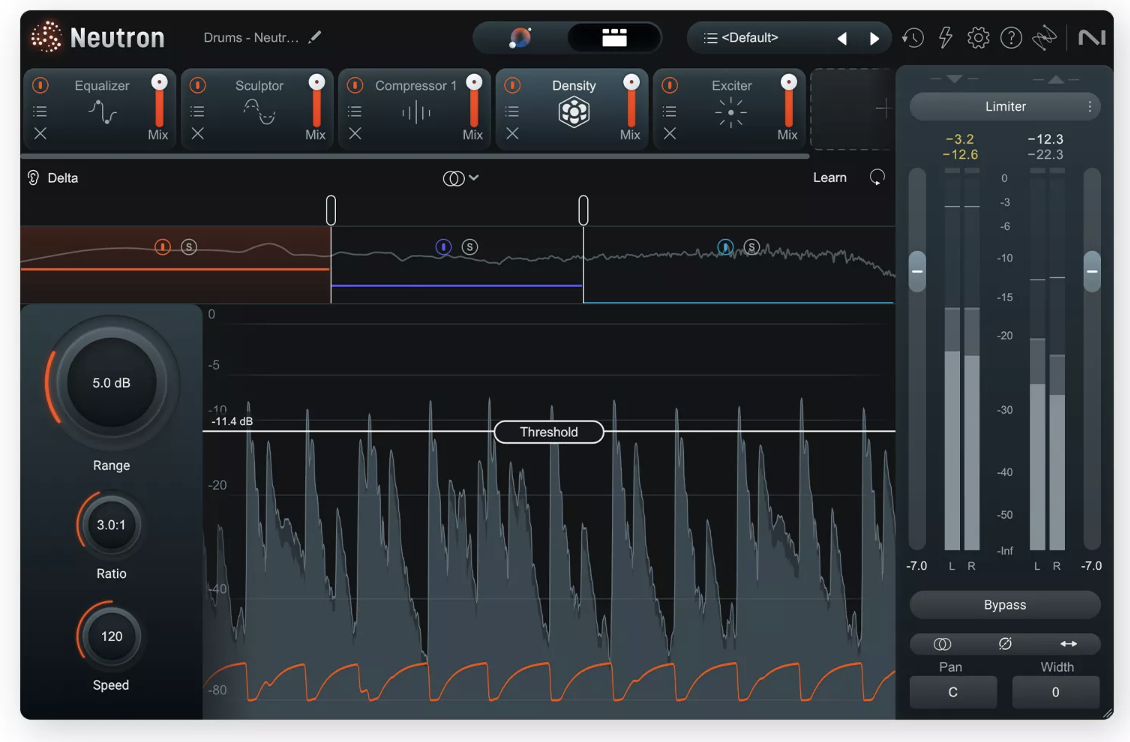Image resolution: width=1130 pixels, height=742 pixels.
Task: Click the reset loop icon beside Learn
Action: (x=877, y=177)
